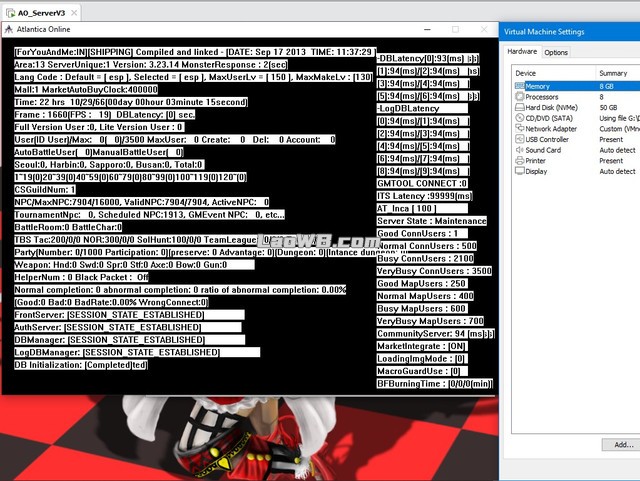Image resolution: width=640 pixels, height=481 pixels.
Task: Click 'LoadingImgMode : [0]' line
Action: click(x=422, y=359)
